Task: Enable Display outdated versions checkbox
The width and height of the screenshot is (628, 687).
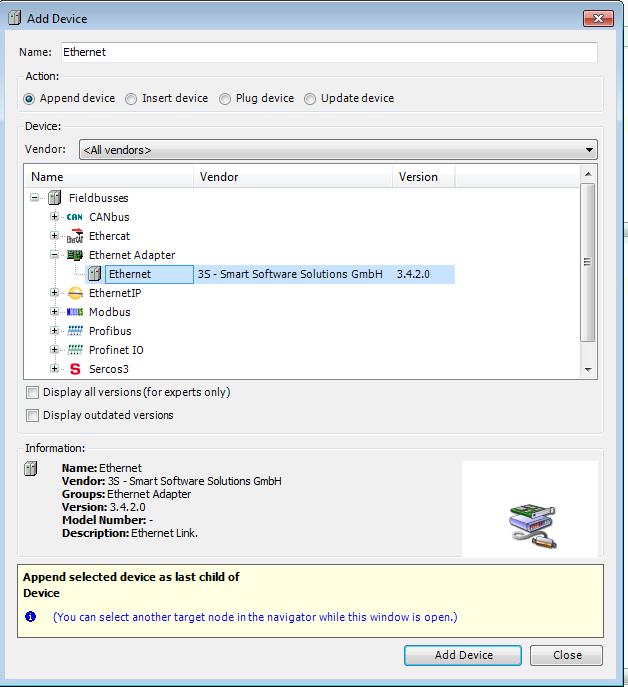Action: click(32, 415)
